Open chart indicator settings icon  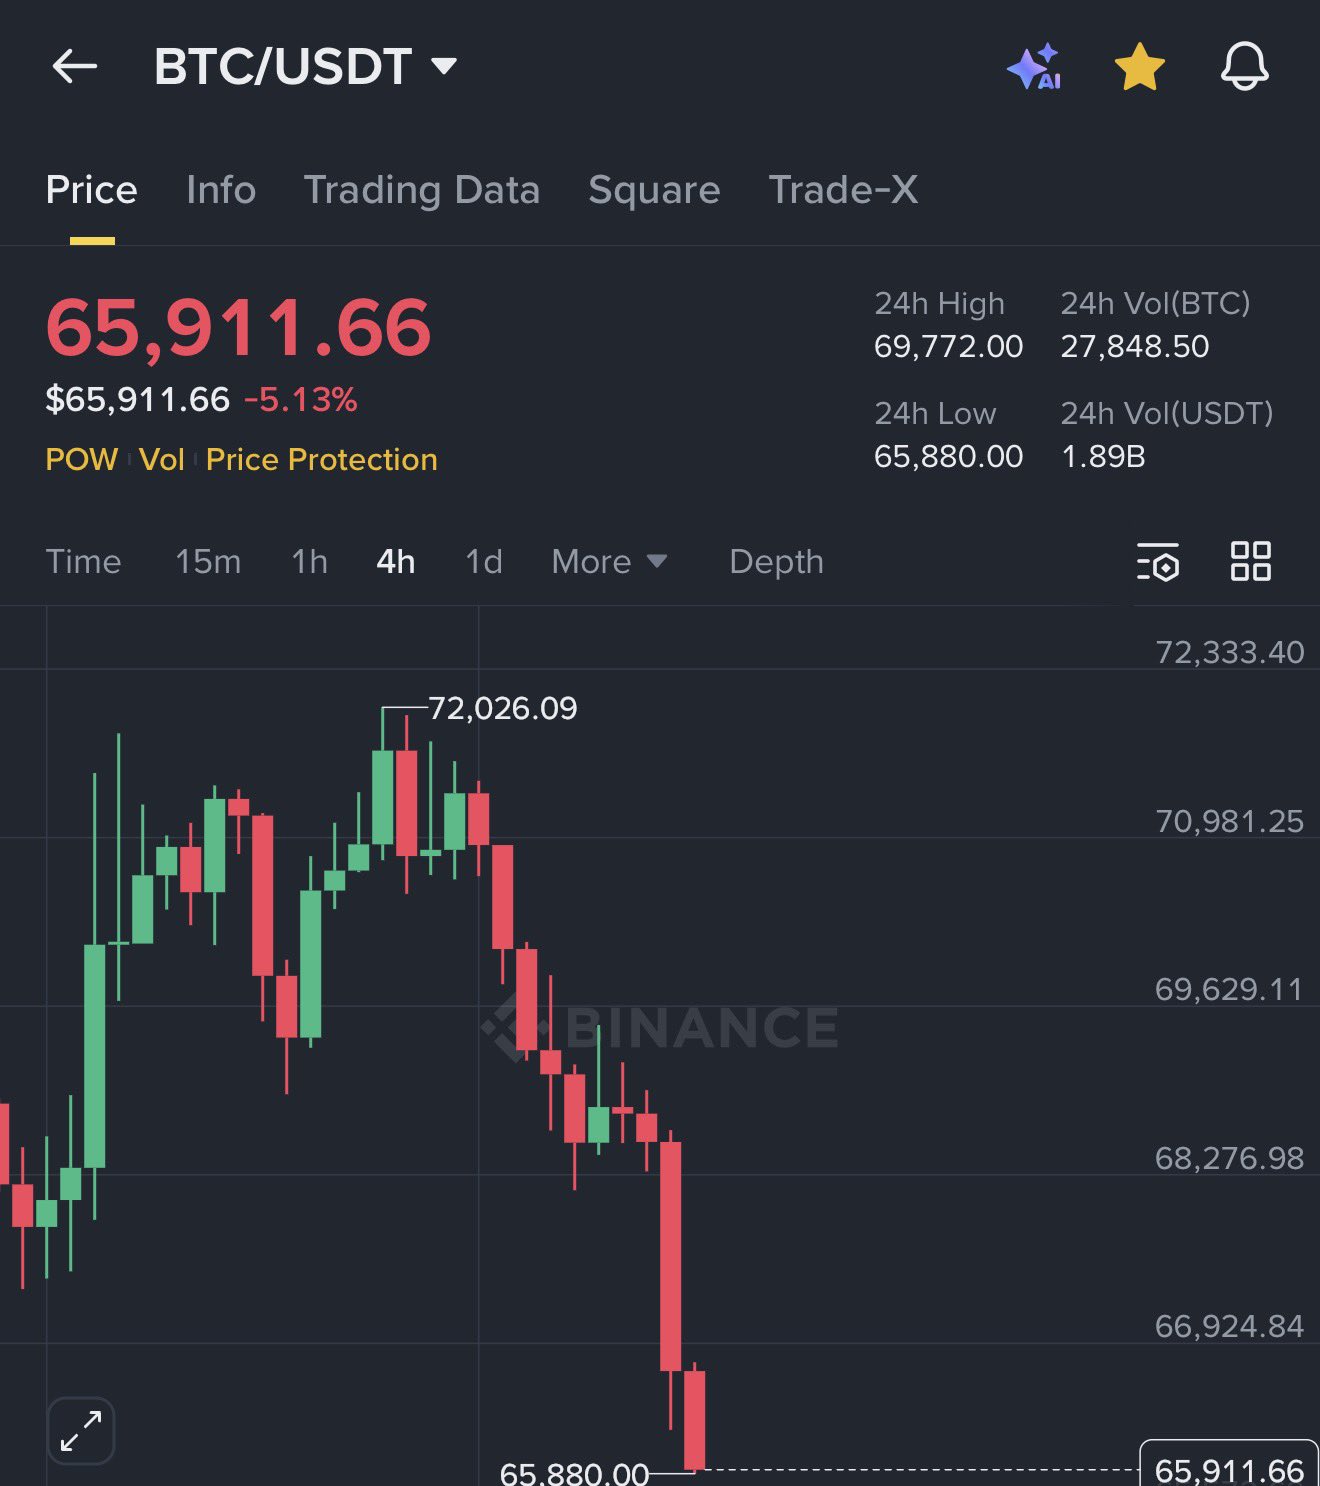tap(1158, 562)
